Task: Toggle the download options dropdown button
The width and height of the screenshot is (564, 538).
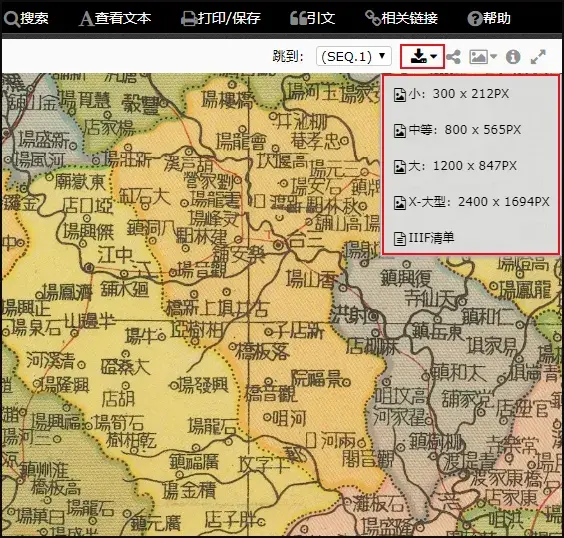Action: [422, 56]
